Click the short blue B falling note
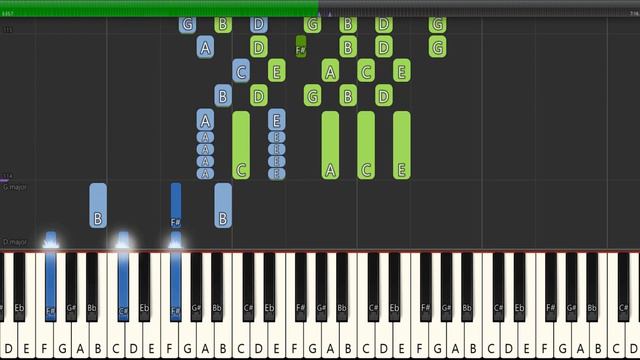 pyautogui.click(x=223, y=96)
